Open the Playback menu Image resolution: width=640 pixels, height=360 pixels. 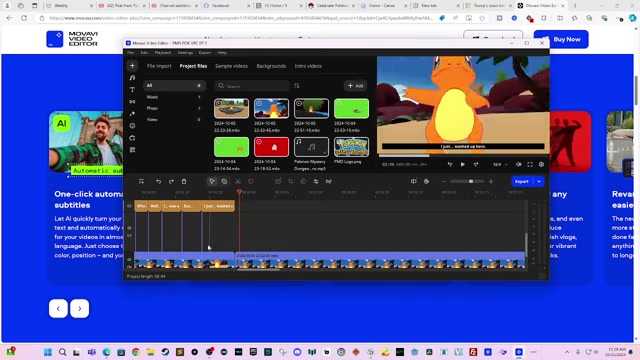(x=162, y=53)
